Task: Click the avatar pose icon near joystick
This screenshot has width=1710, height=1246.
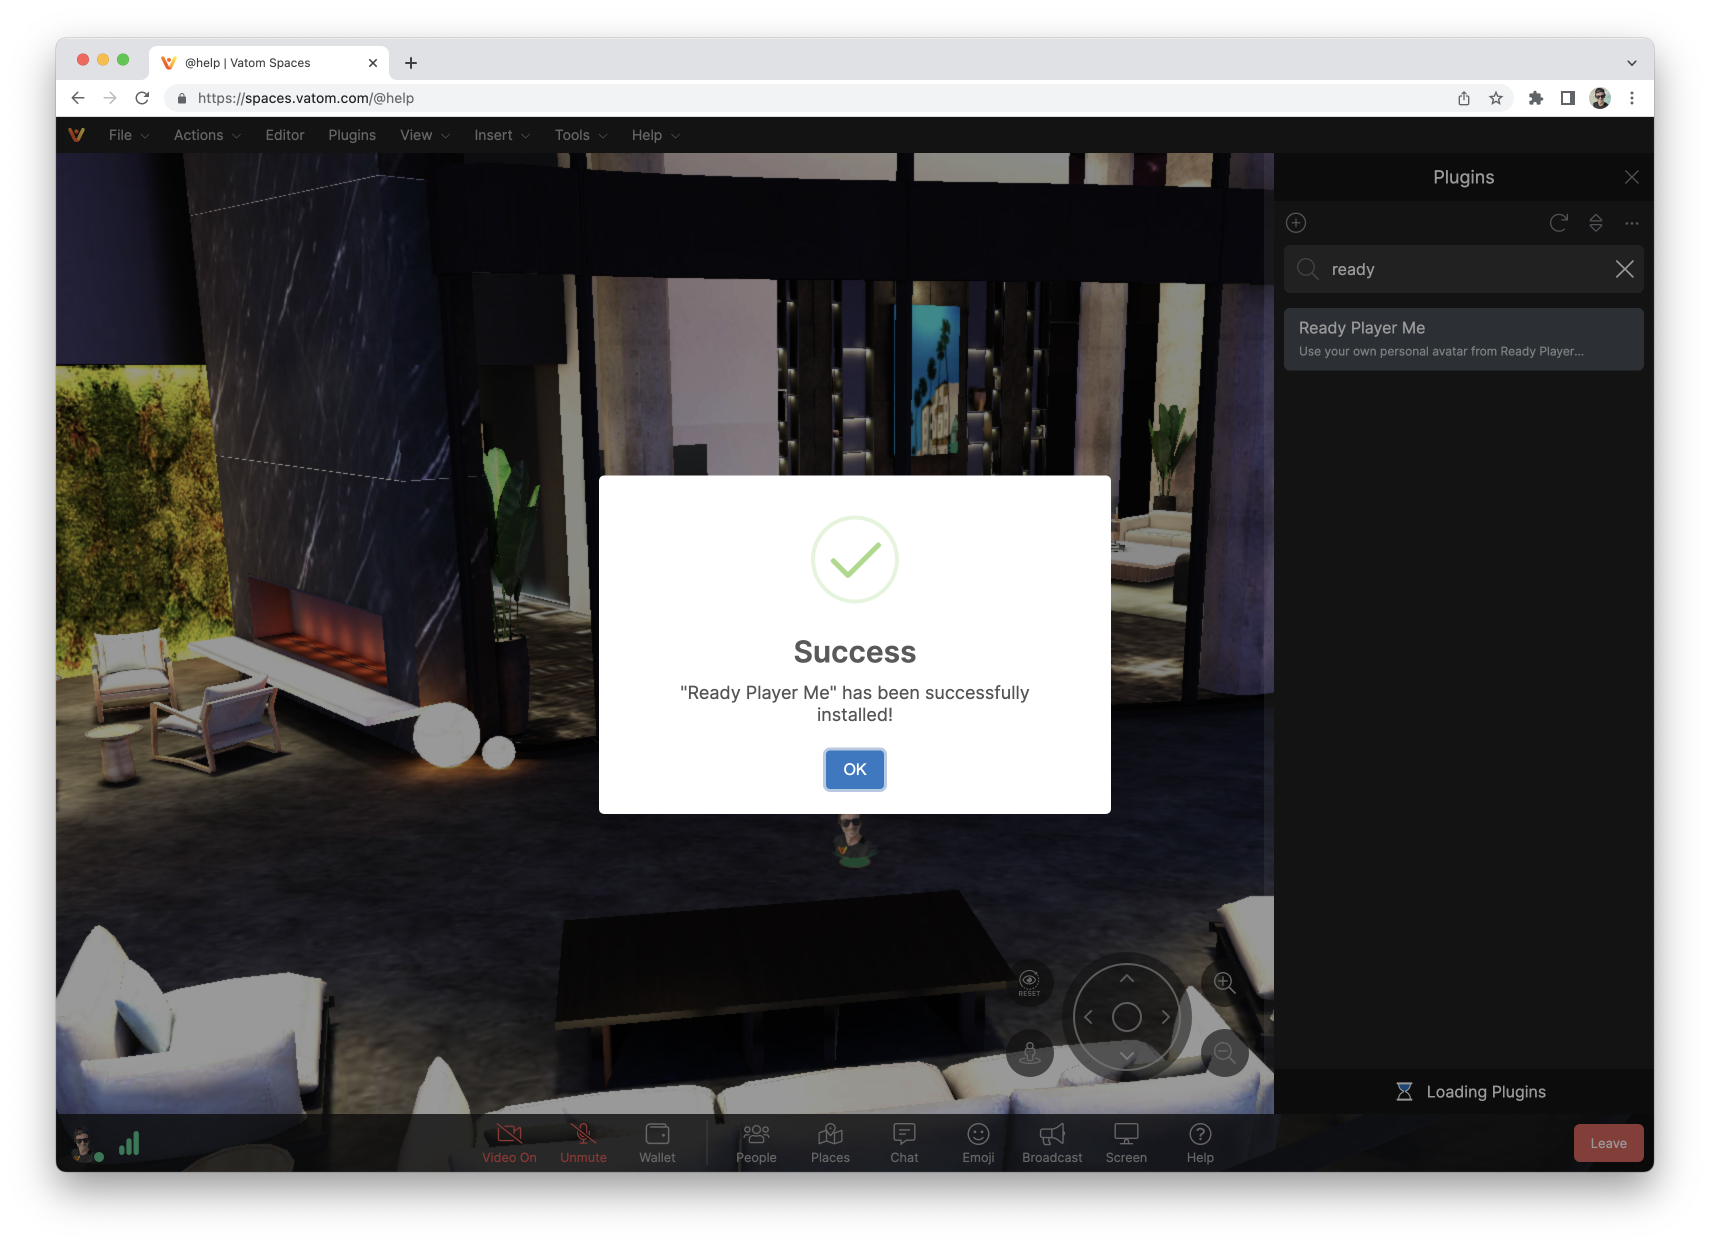Action: 1030,1053
